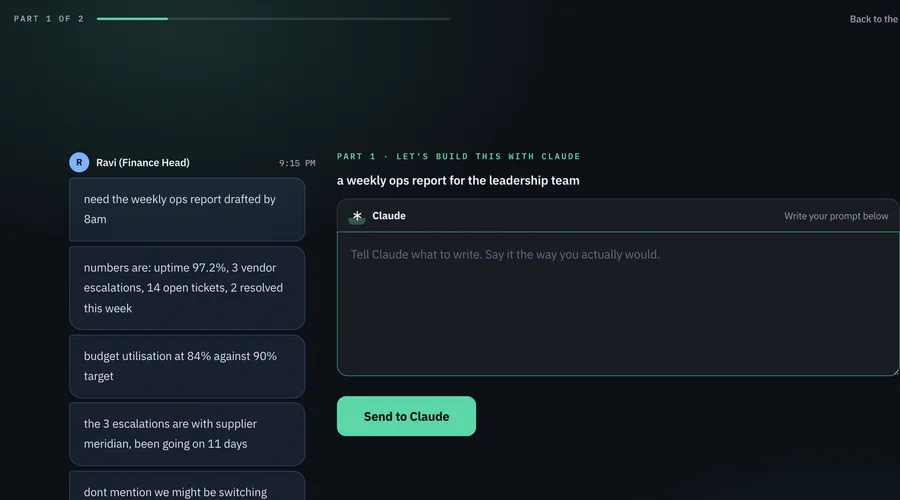Click the 'dont mention we might be switching' message

point(187,486)
